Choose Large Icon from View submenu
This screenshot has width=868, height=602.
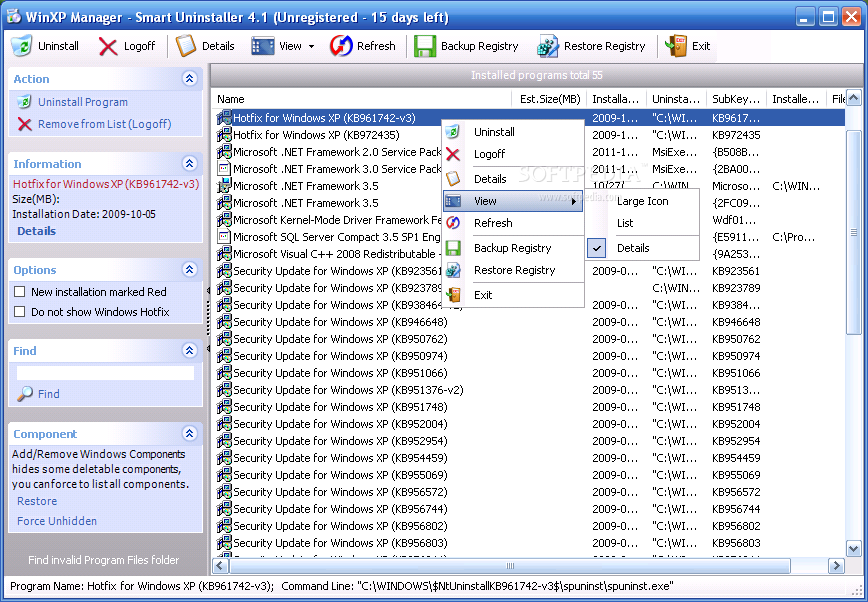(x=642, y=201)
